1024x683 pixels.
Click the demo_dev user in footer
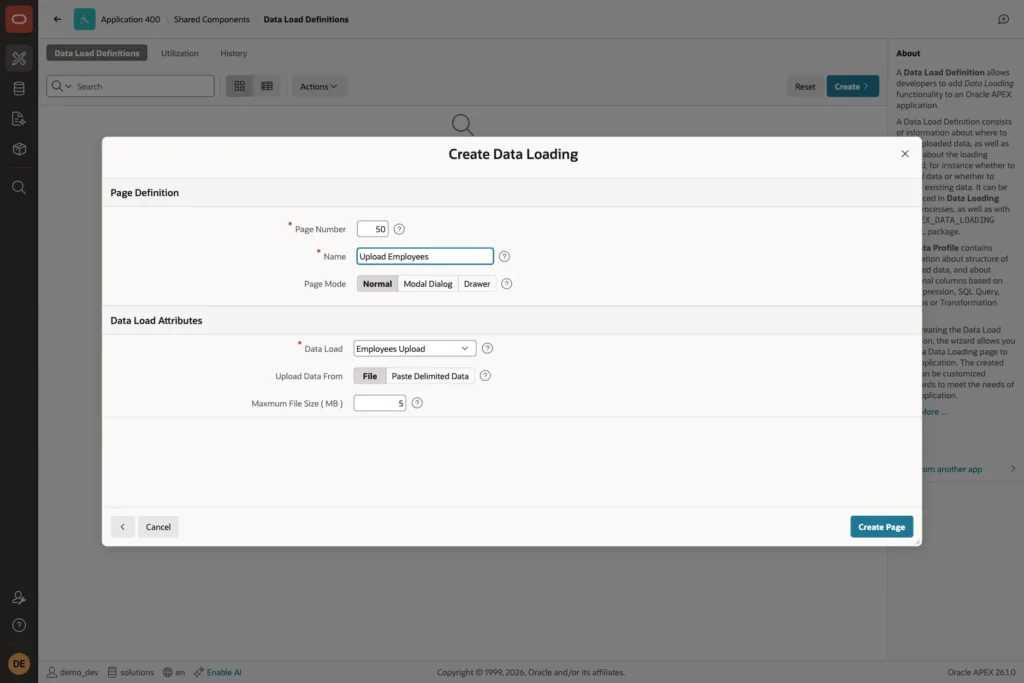tap(72, 672)
